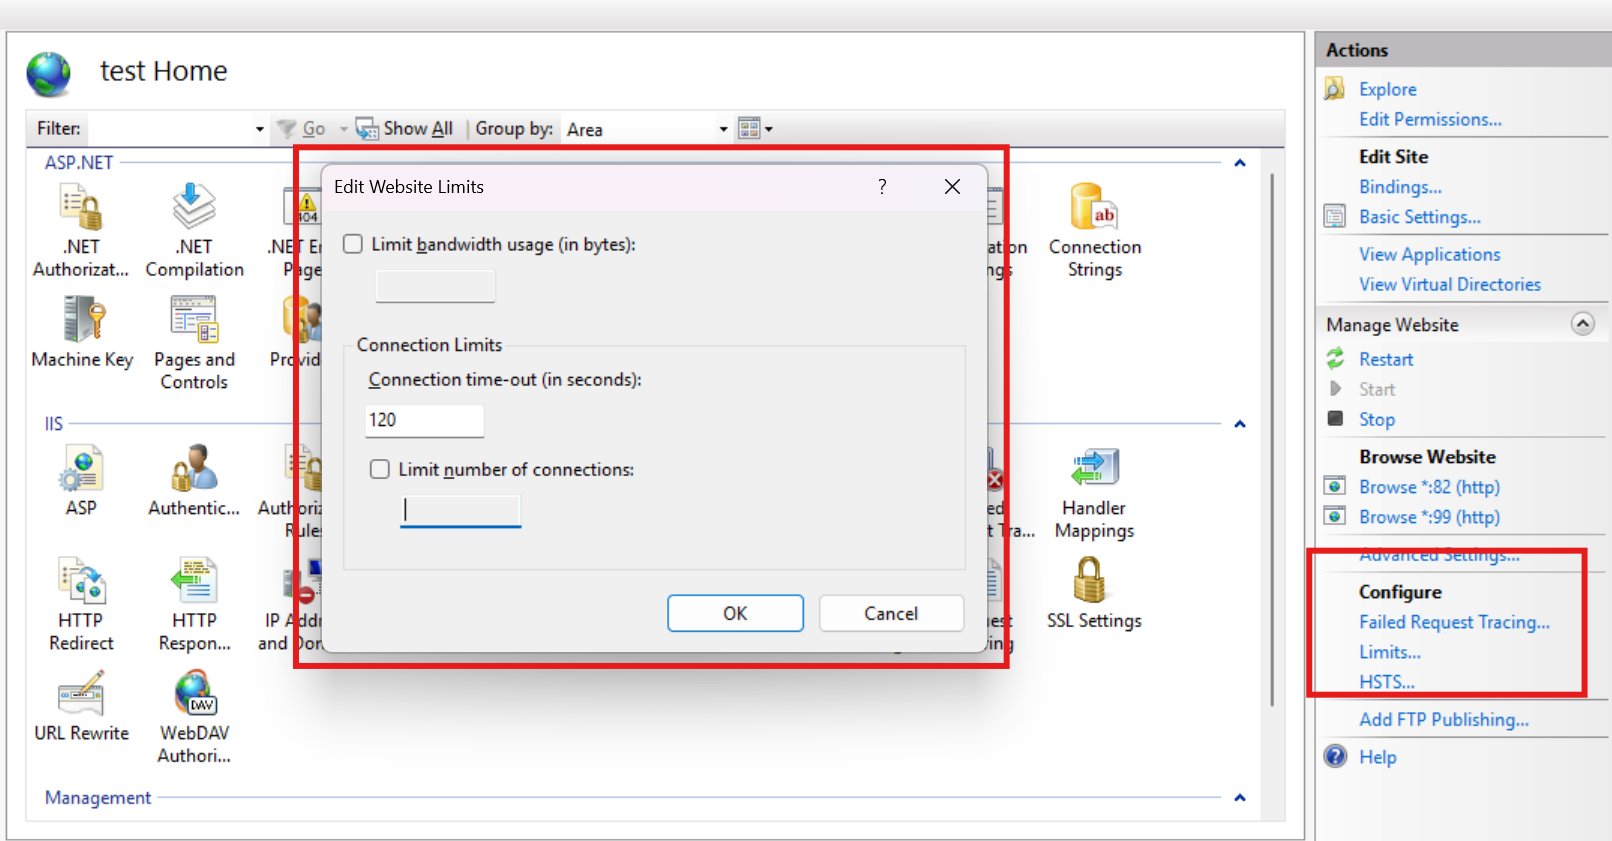Click OK in Edit Website Limits

[x=735, y=613]
